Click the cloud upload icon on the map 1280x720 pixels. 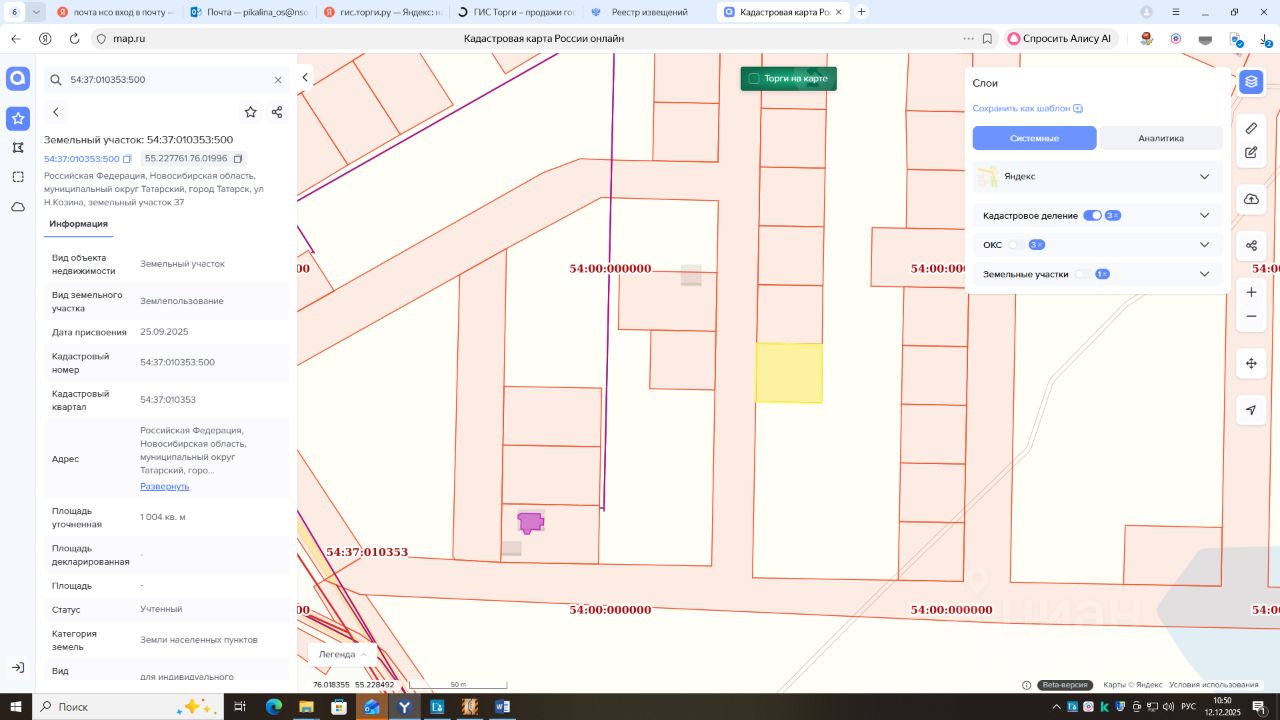point(1251,199)
